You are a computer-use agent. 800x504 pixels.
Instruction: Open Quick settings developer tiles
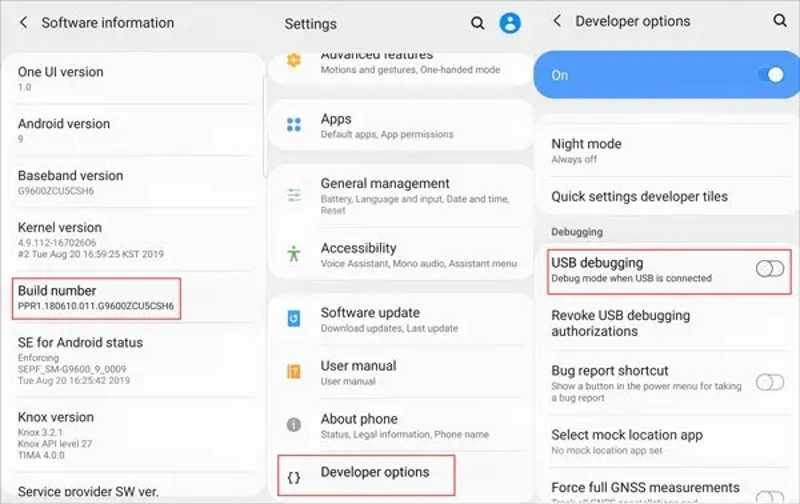coord(640,196)
